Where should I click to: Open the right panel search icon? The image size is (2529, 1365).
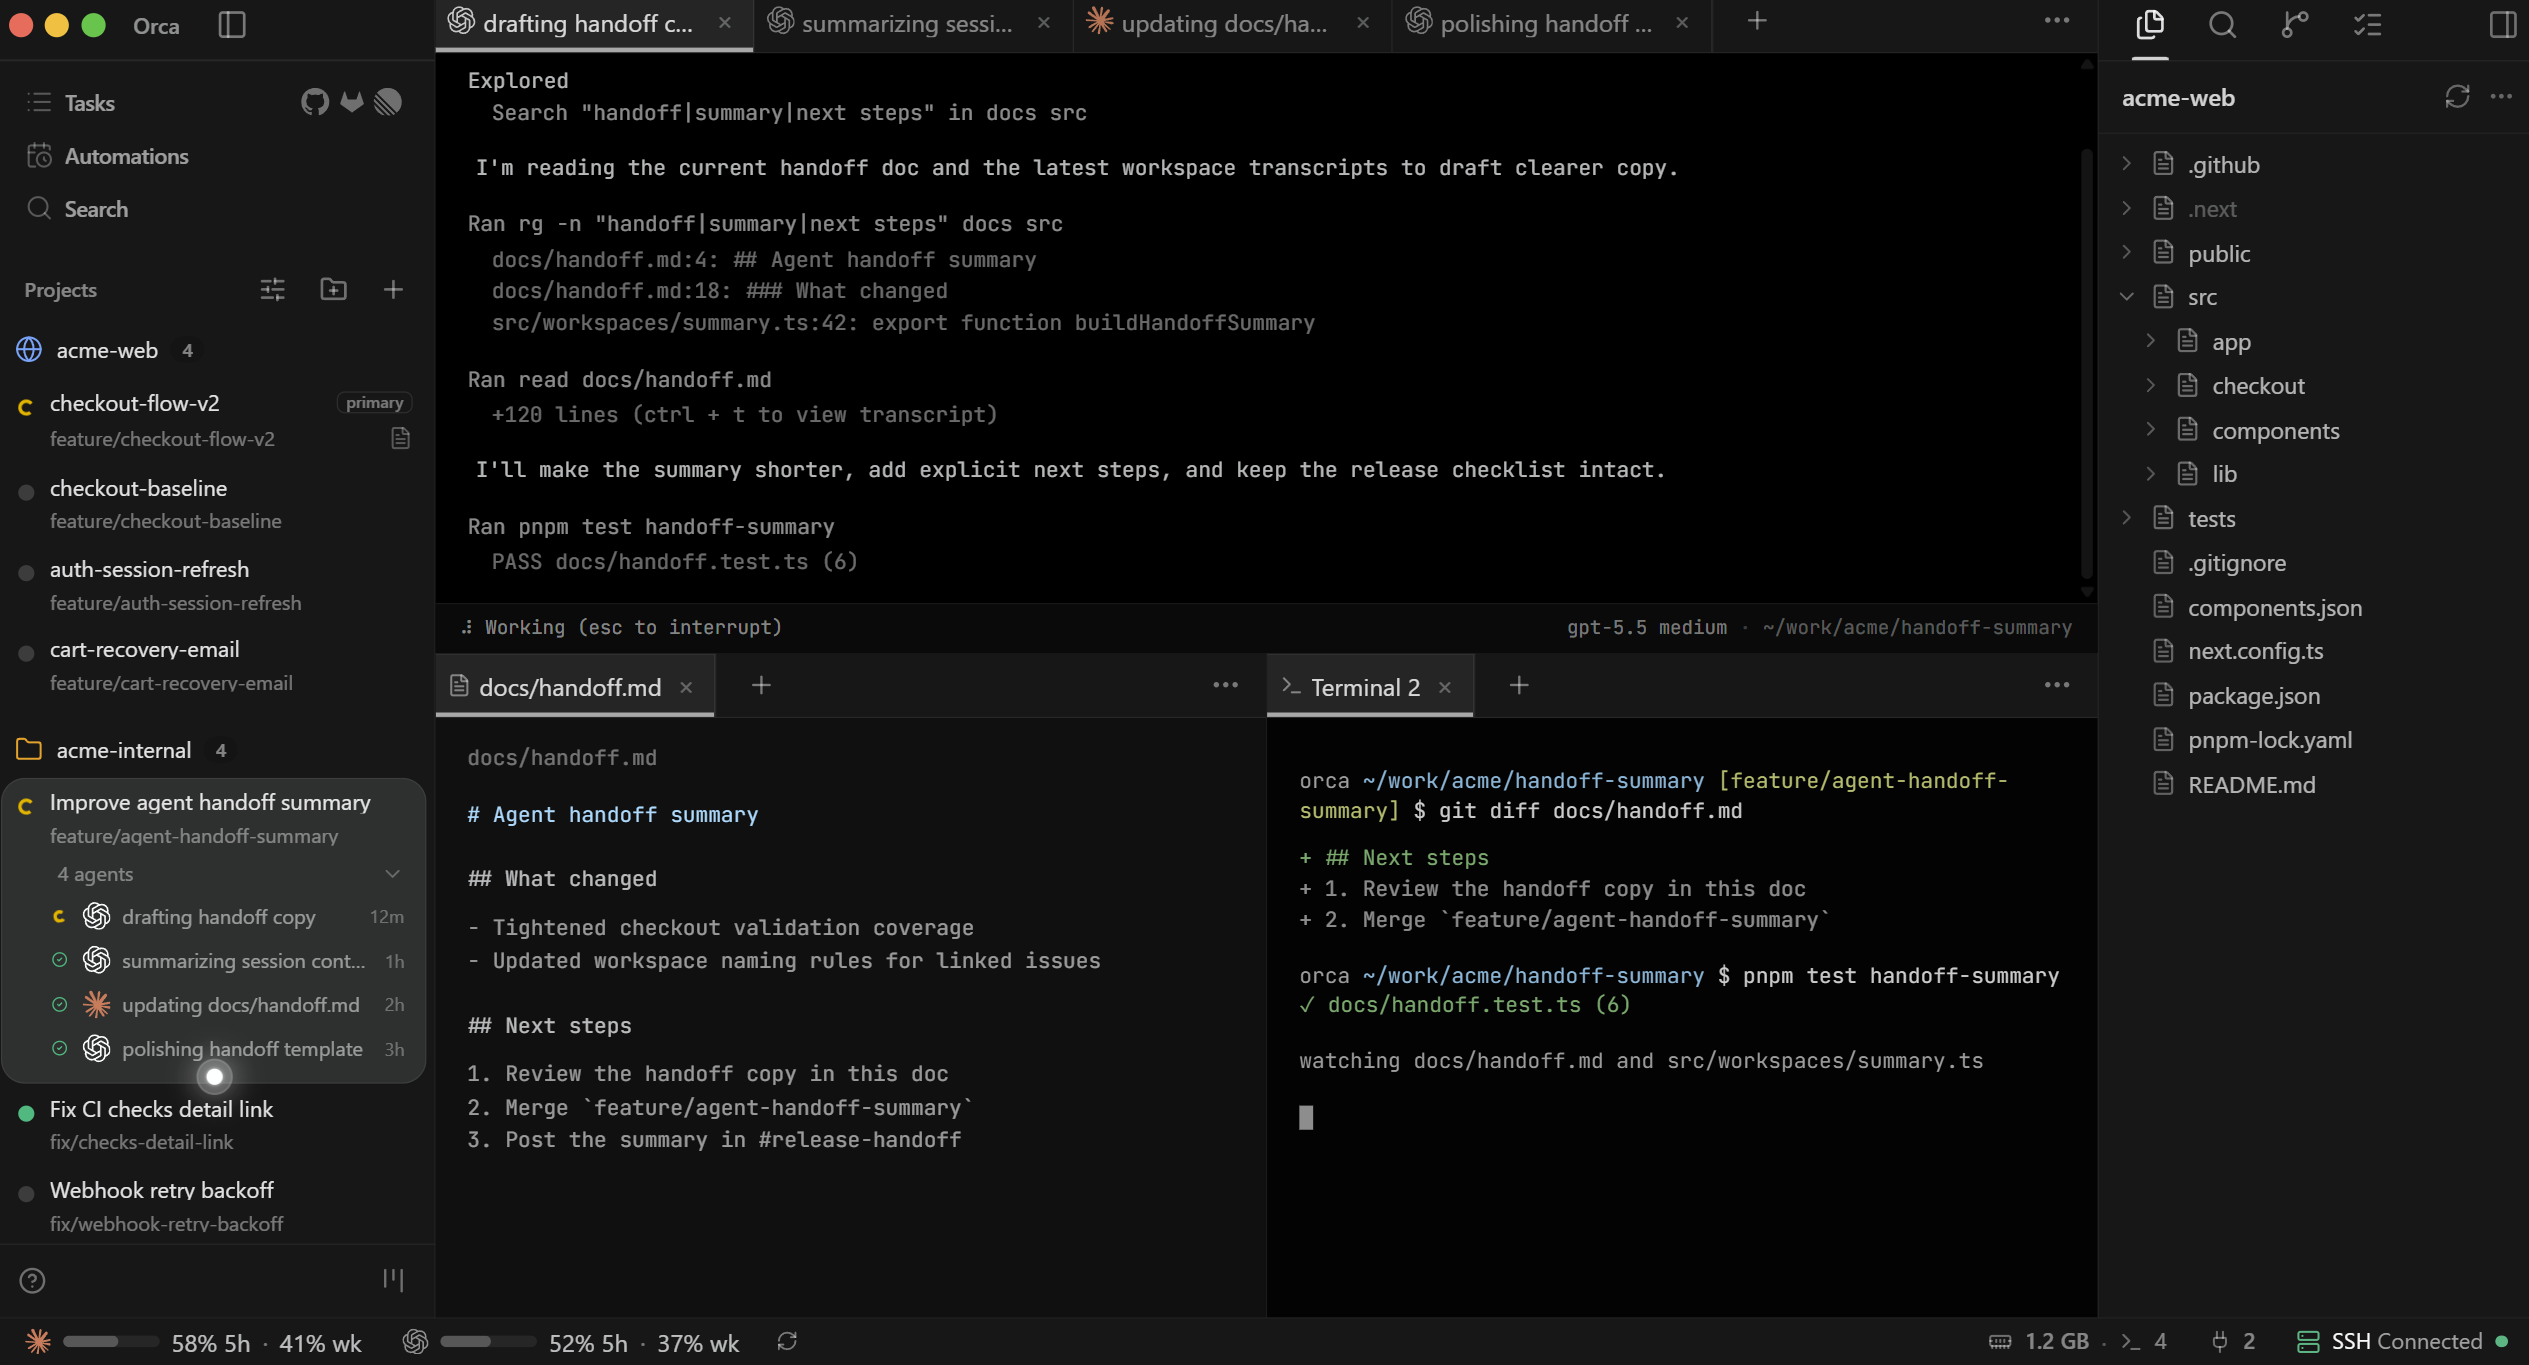2222,25
